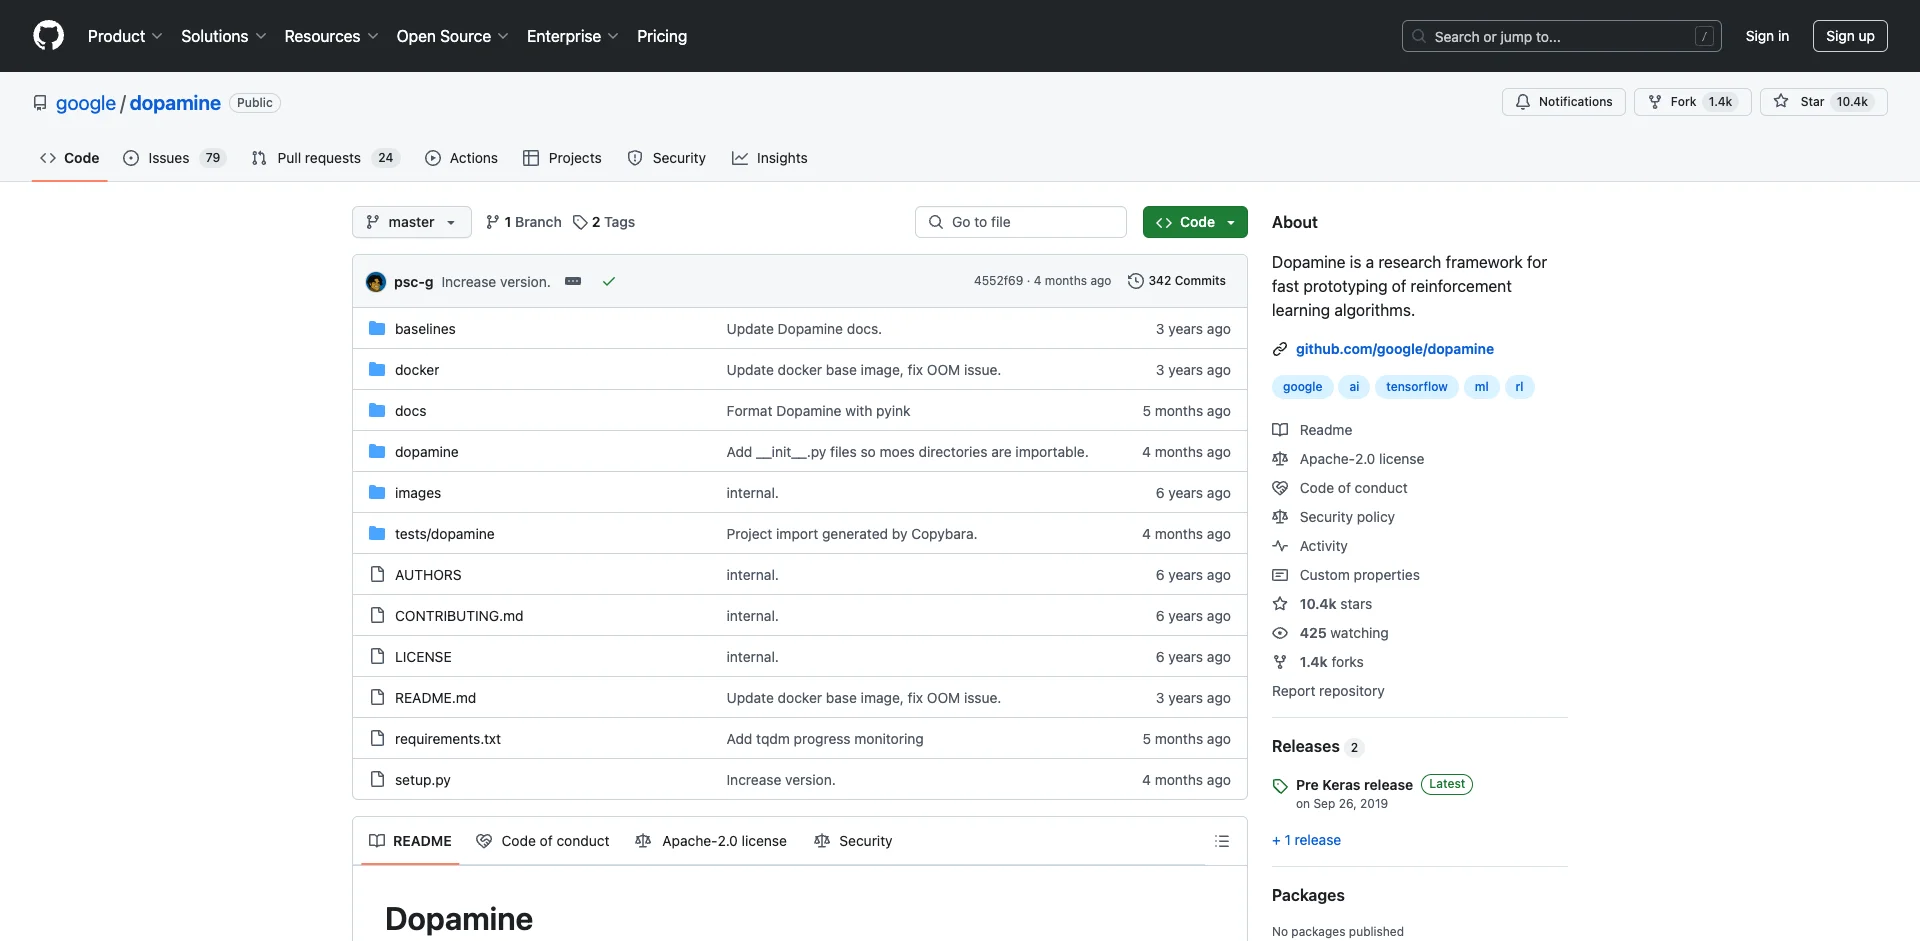This screenshot has width=1920, height=941.
Task: Click the setup.py file icon
Action: 377,779
